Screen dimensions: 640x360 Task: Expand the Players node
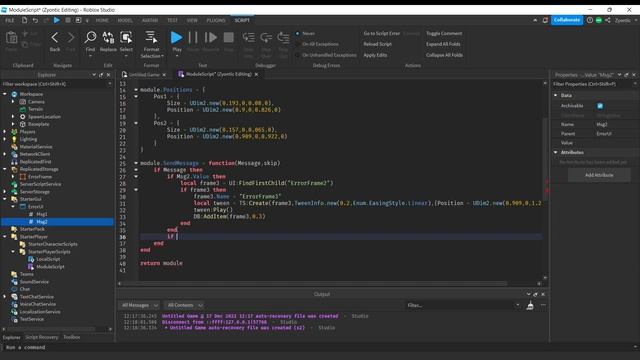[x=5, y=132]
